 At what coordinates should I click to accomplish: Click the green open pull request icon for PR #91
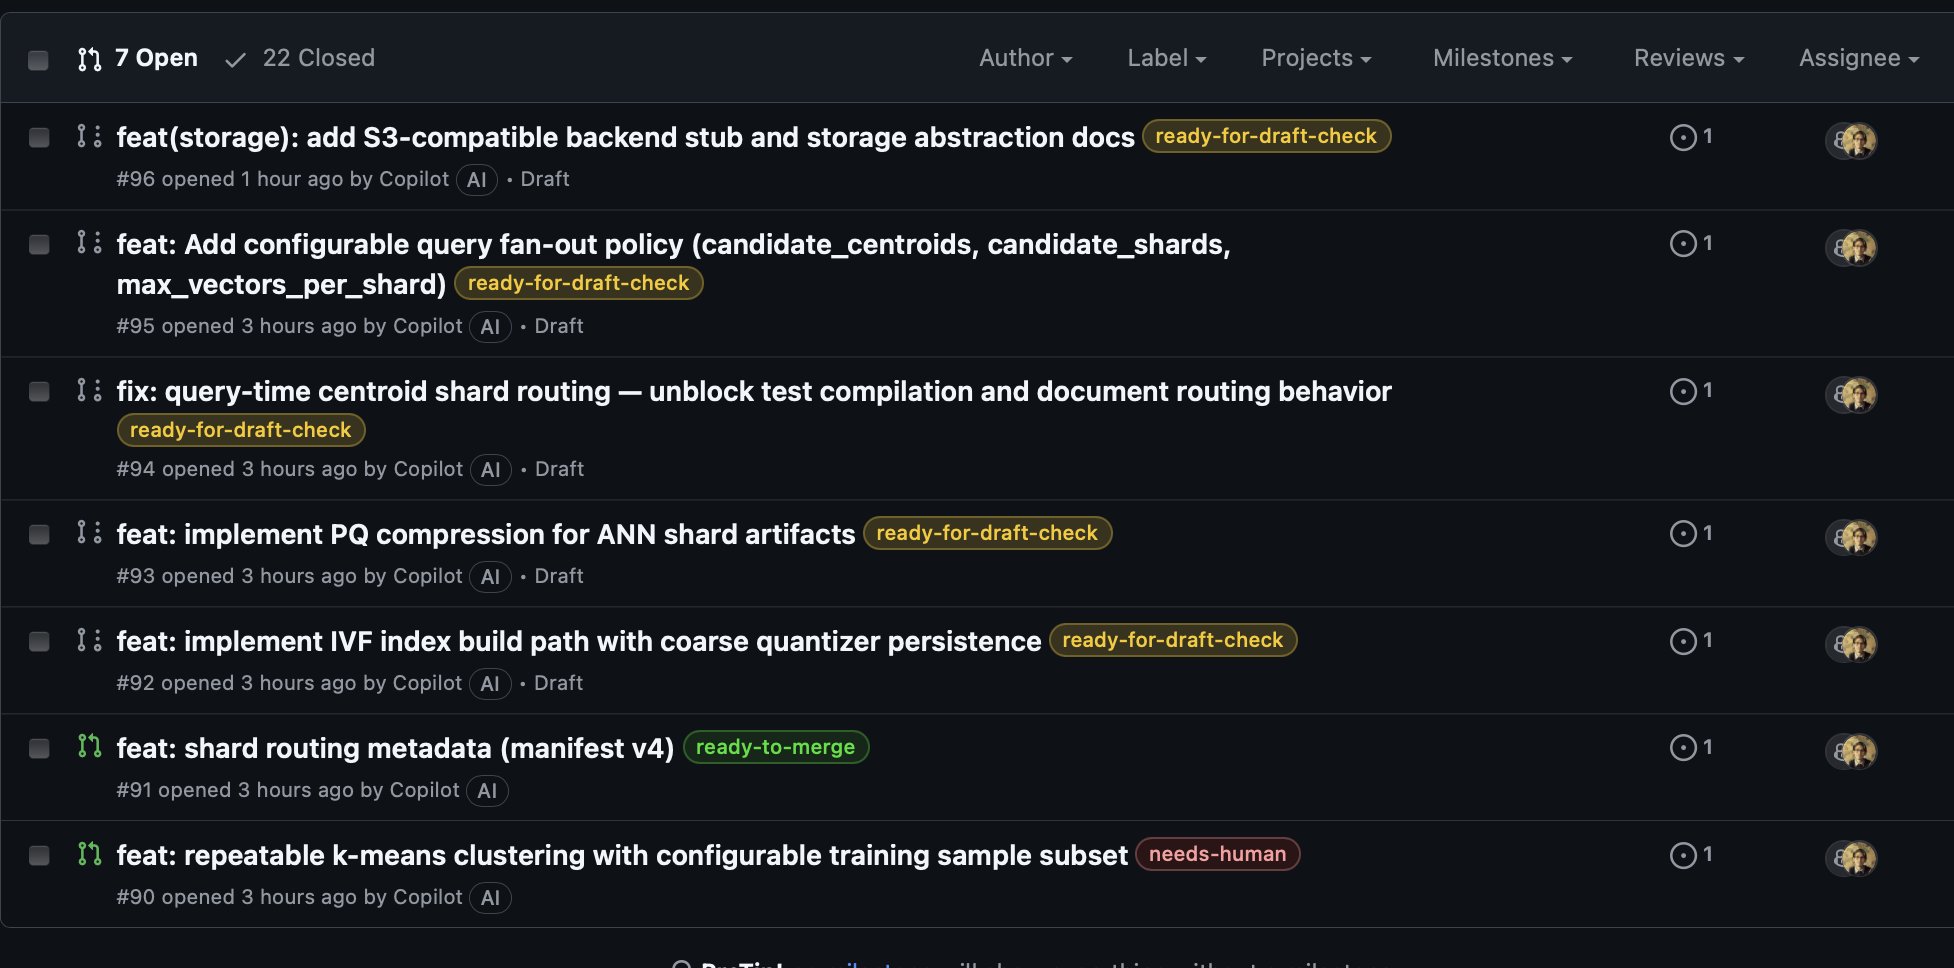pyautogui.click(x=89, y=747)
